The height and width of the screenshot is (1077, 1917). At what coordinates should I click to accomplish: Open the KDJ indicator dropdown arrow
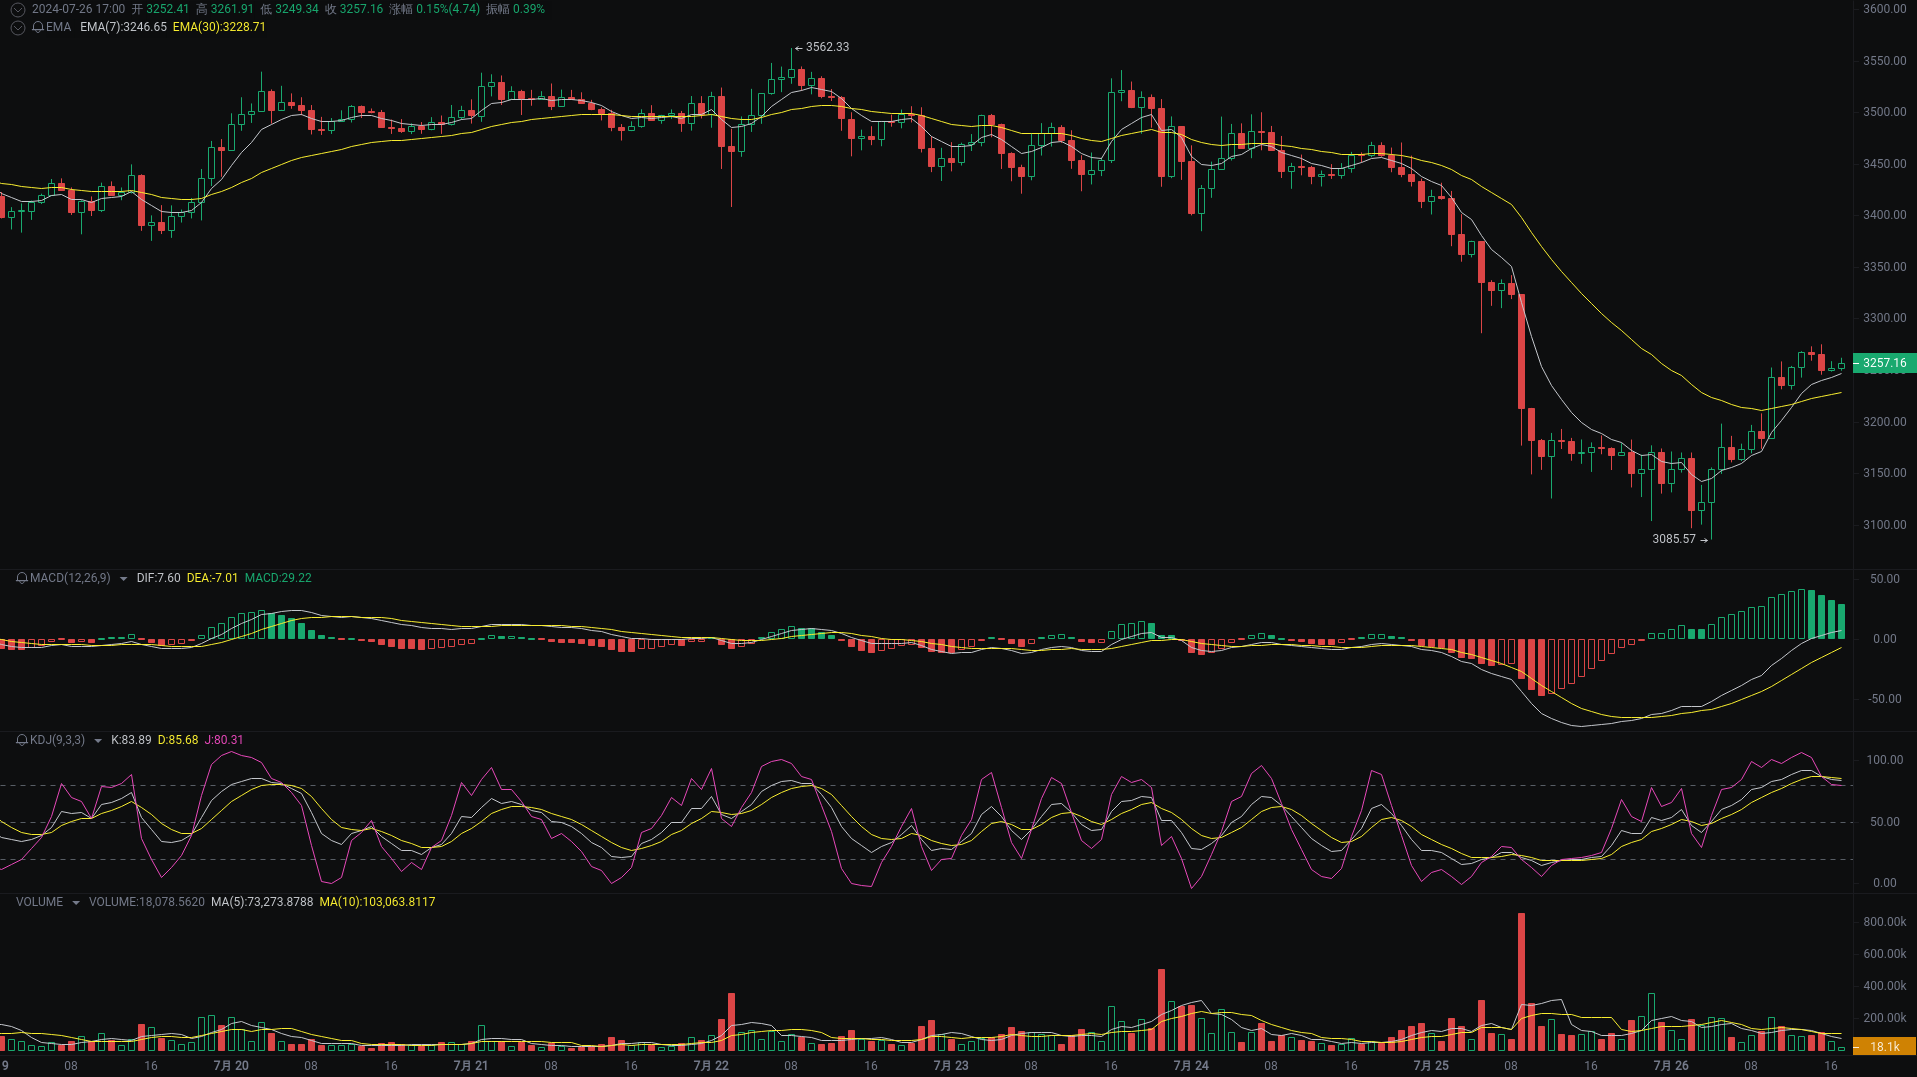point(98,740)
